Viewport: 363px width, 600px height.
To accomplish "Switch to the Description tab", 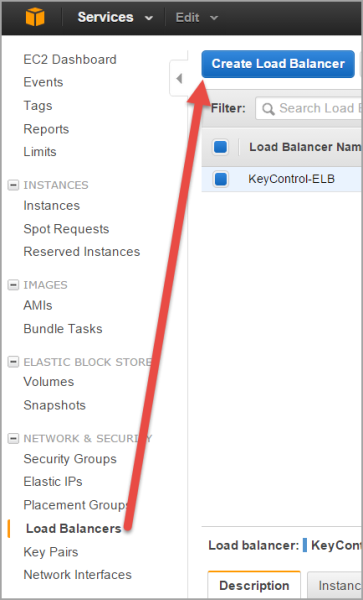I will coord(254,585).
